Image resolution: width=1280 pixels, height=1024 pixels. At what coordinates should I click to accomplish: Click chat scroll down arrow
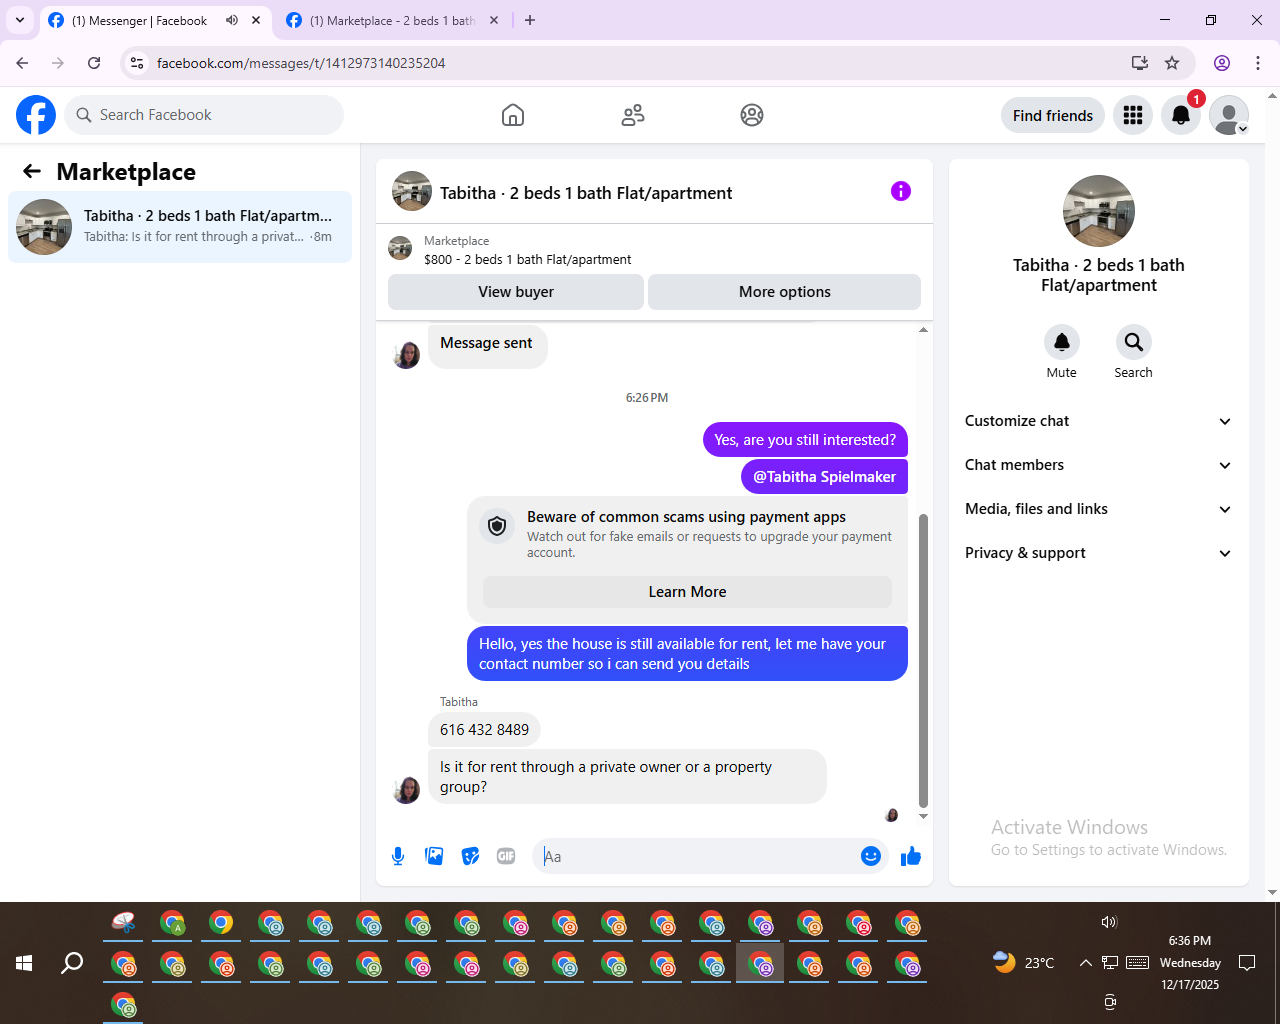pyautogui.click(x=923, y=817)
